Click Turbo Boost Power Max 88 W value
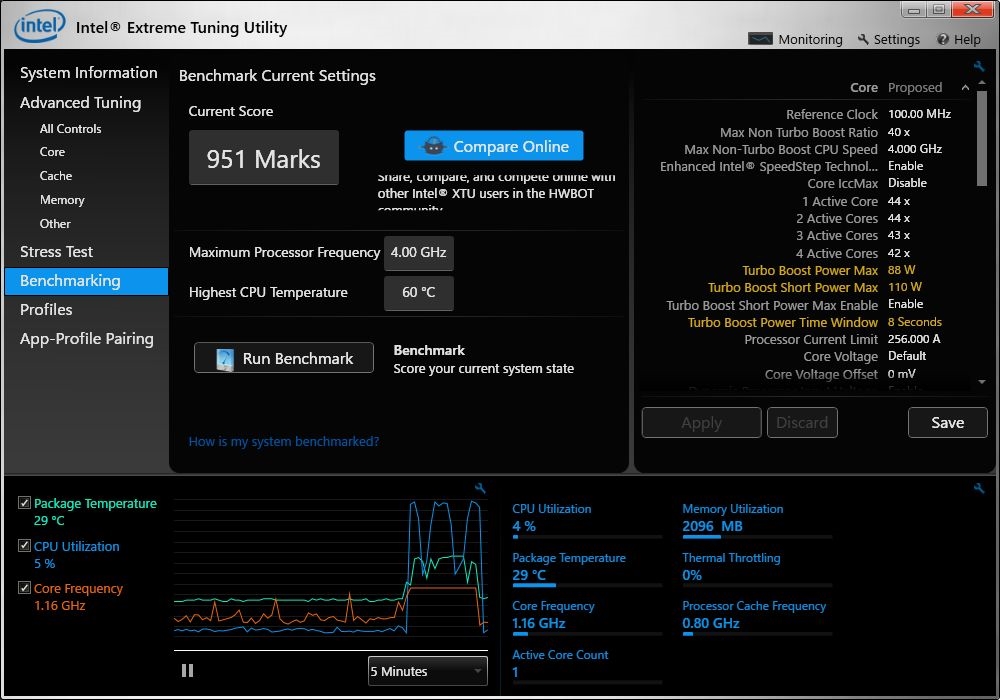The image size is (1000, 700). [901, 270]
